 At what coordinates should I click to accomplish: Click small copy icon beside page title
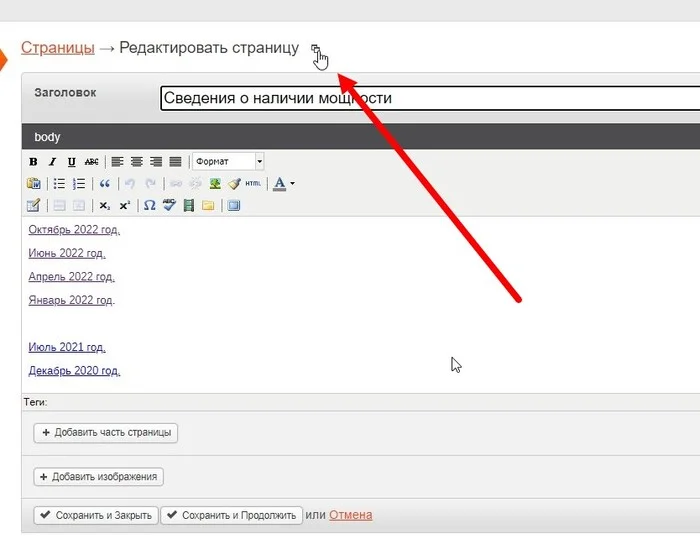click(x=316, y=49)
